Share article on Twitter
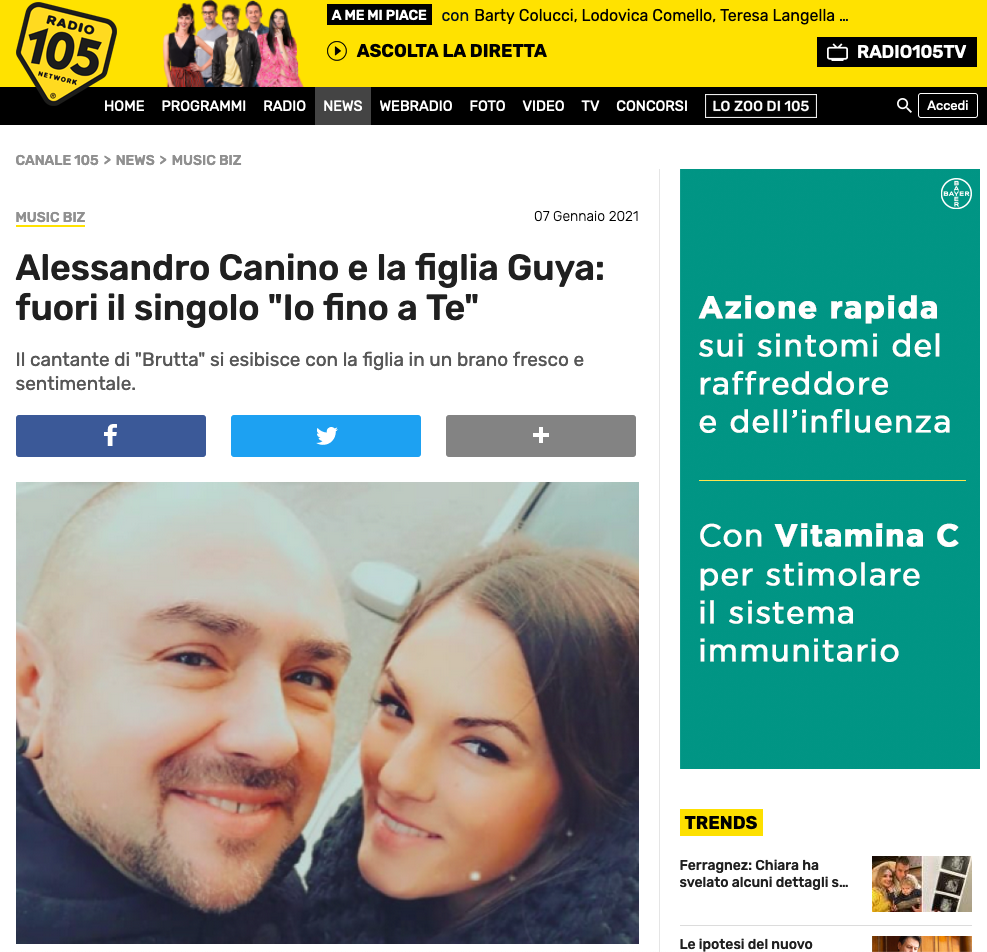Image resolution: width=987 pixels, height=952 pixels. [325, 436]
